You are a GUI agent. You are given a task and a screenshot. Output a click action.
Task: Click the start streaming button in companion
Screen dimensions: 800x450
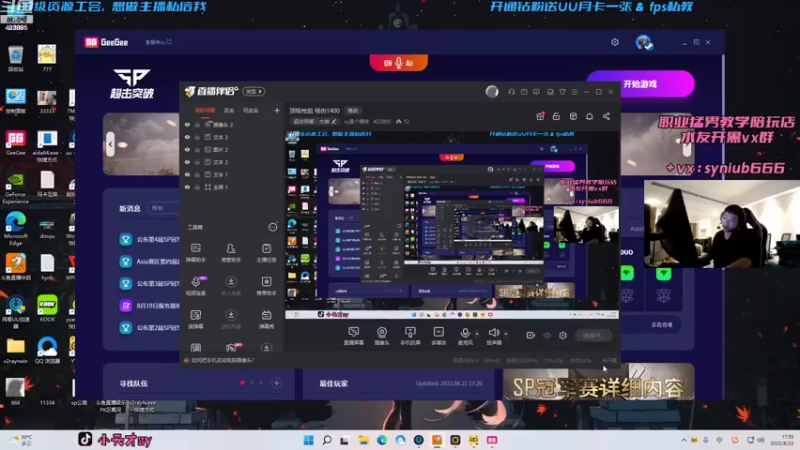594,335
